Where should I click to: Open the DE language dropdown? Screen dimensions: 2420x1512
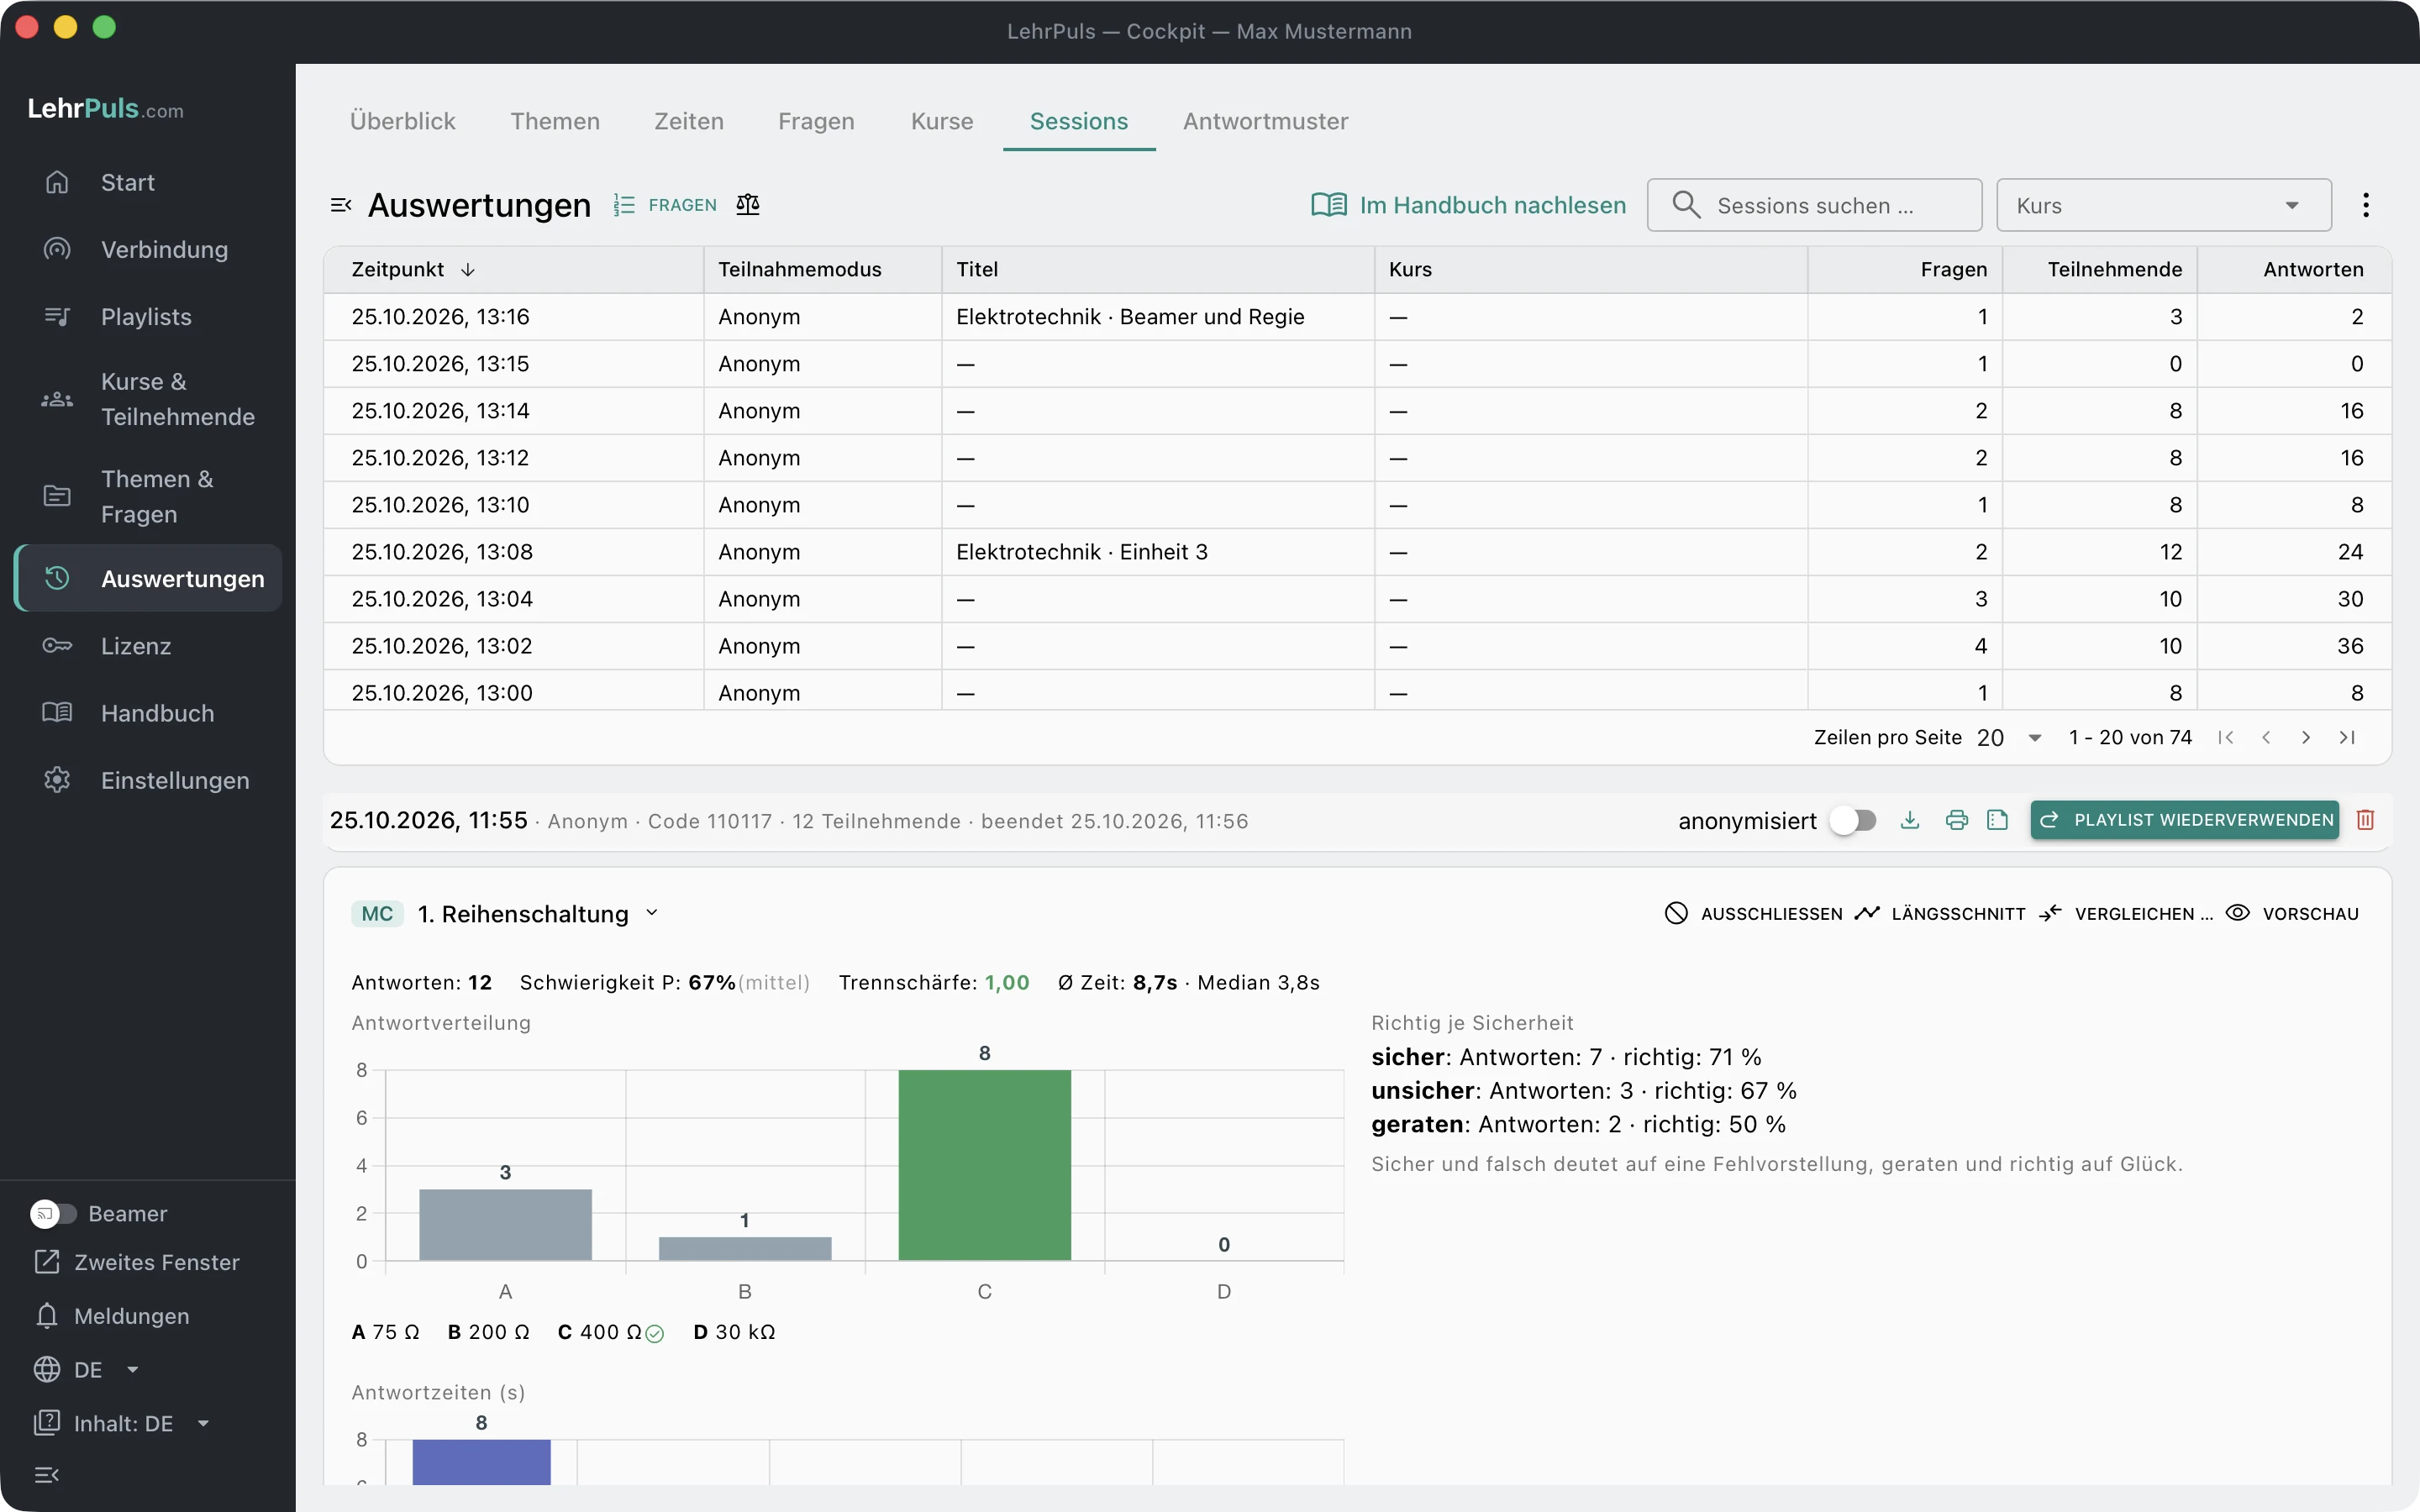tap(88, 1370)
